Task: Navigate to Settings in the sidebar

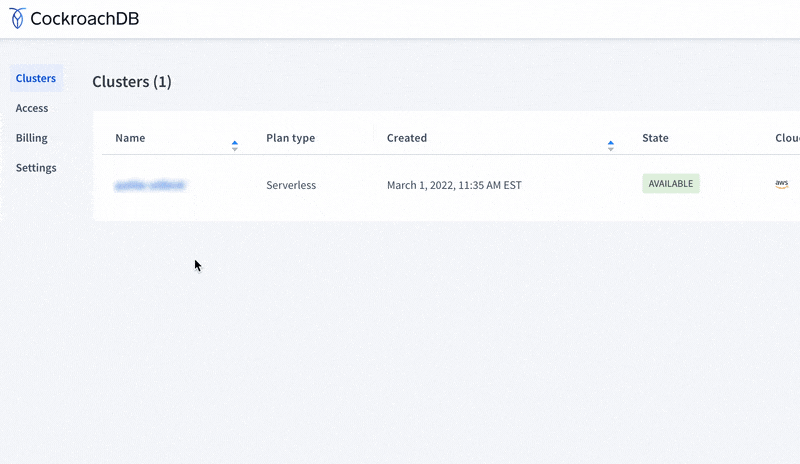Action: pyautogui.click(x=36, y=168)
